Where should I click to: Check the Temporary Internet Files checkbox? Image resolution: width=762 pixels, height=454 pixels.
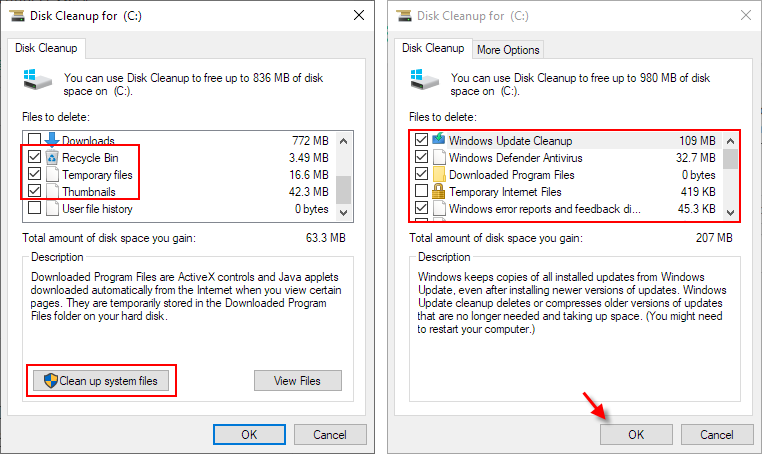coord(421,191)
